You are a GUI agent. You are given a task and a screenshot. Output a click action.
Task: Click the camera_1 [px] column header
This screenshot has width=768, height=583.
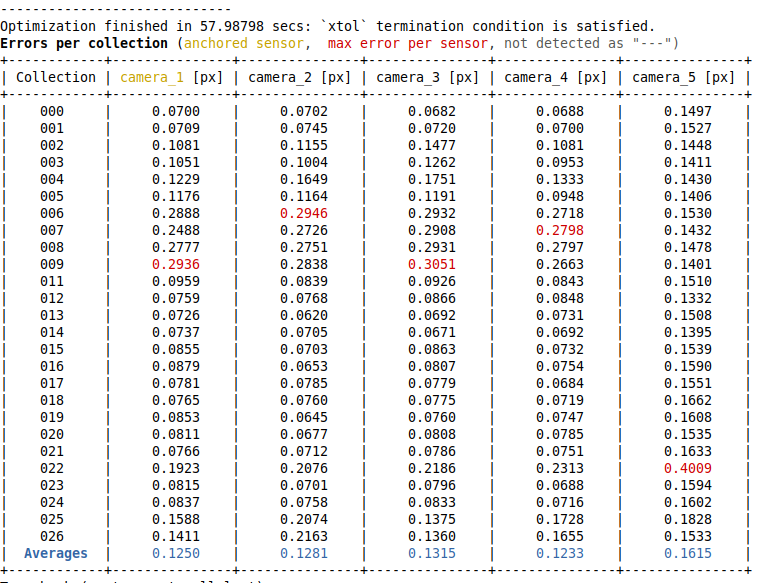click(171, 77)
